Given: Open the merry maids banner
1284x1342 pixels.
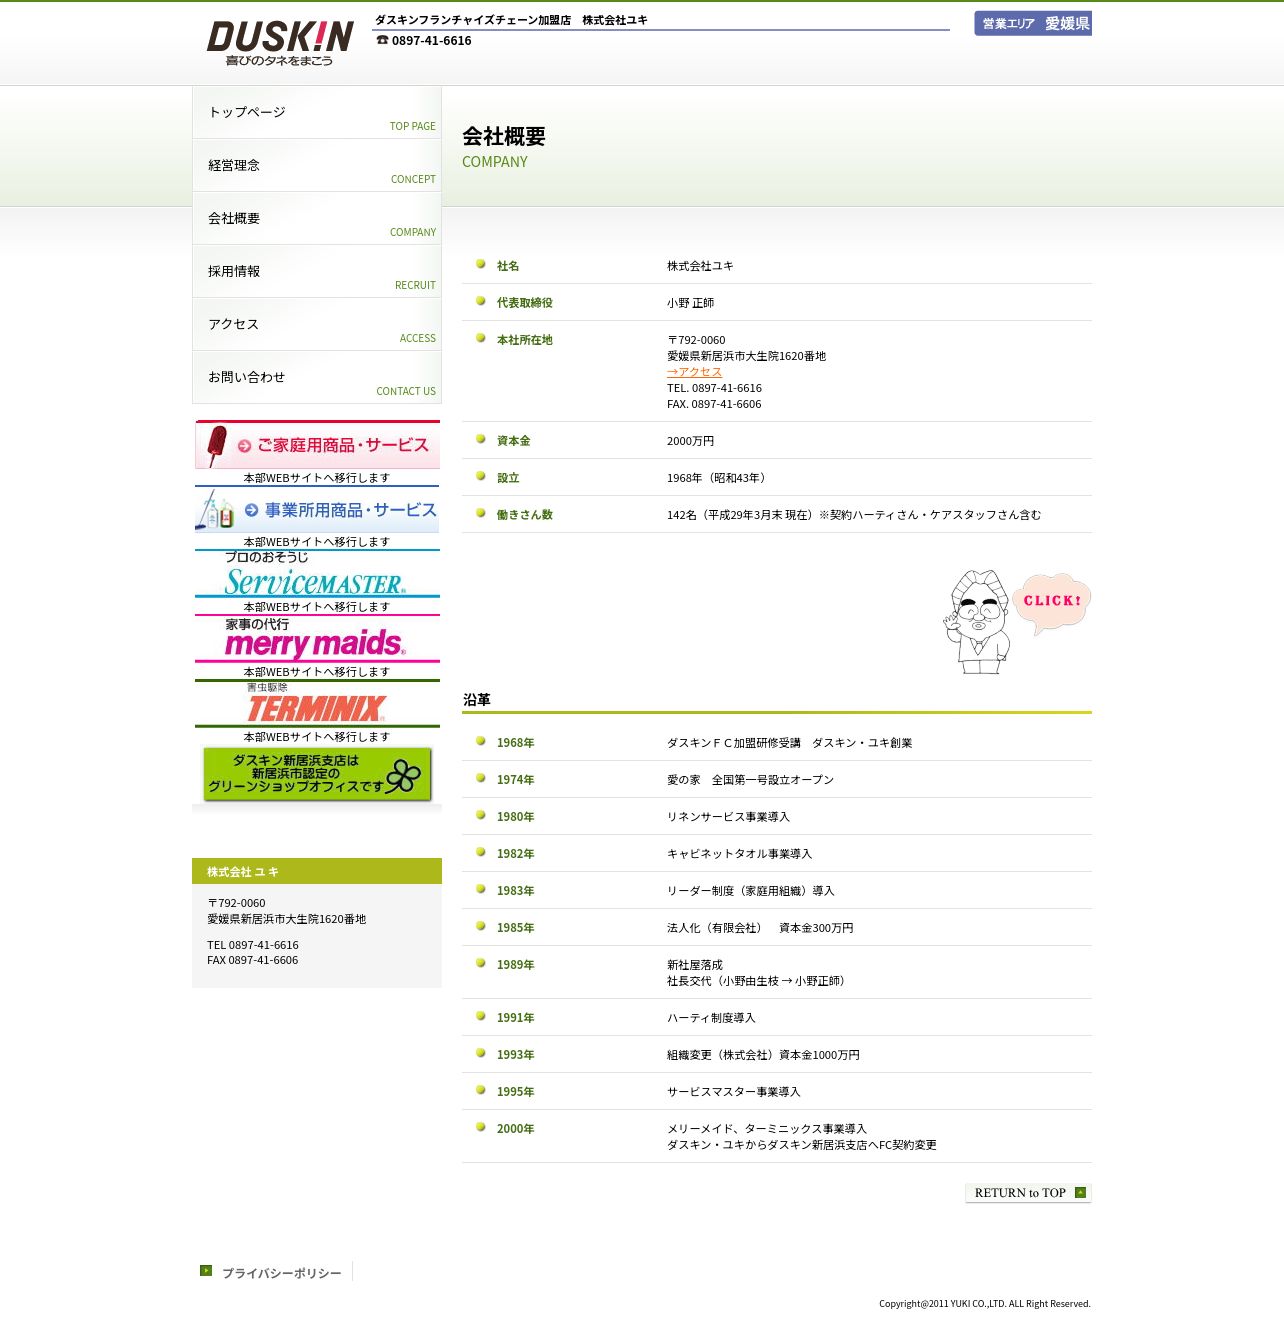Looking at the screenshot, I should (x=317, y=639).
